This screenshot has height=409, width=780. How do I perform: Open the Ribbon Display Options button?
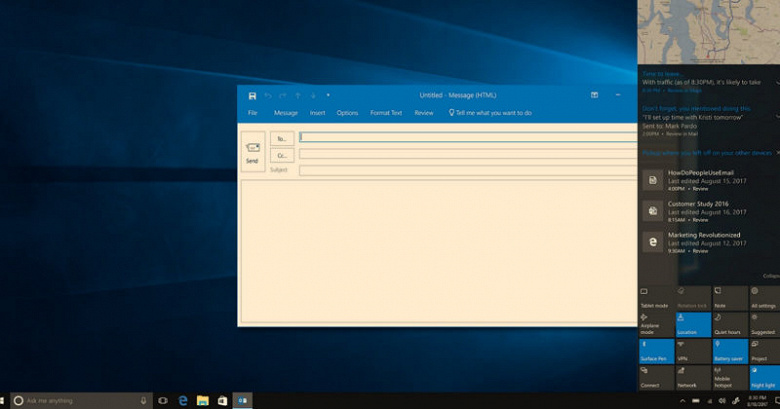tap(594, 95)
